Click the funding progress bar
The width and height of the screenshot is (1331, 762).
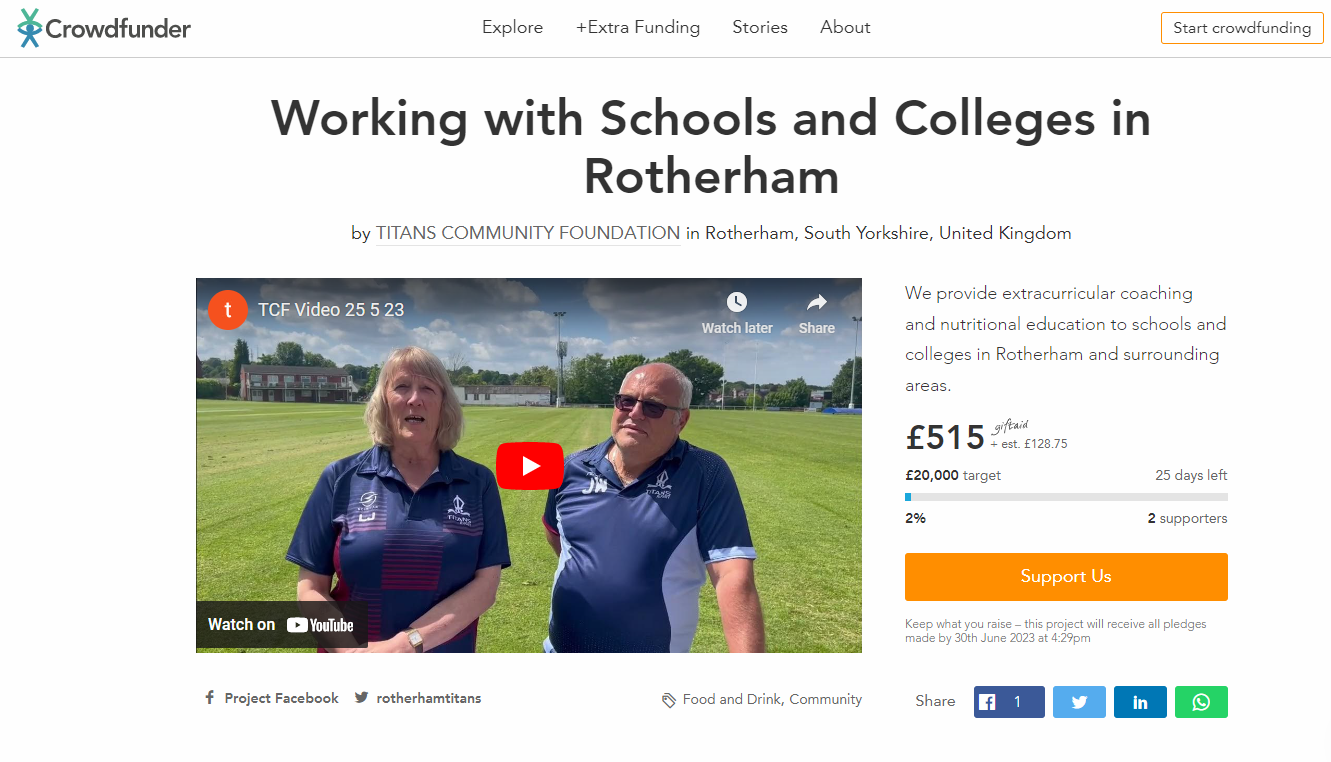(1066, 497)
